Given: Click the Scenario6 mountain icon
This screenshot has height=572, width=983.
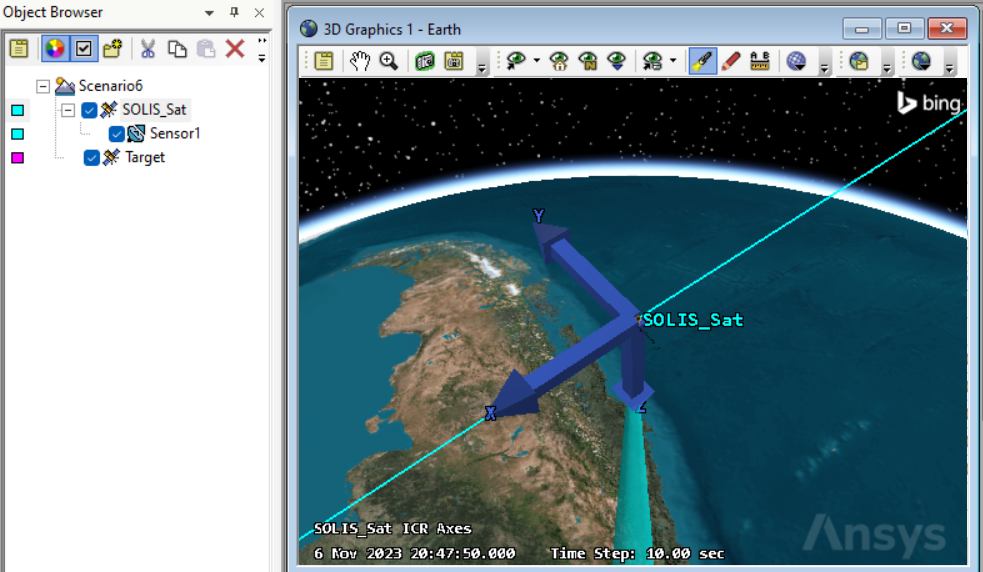Looking at the screenshot, I should click(x=65, y=86).
